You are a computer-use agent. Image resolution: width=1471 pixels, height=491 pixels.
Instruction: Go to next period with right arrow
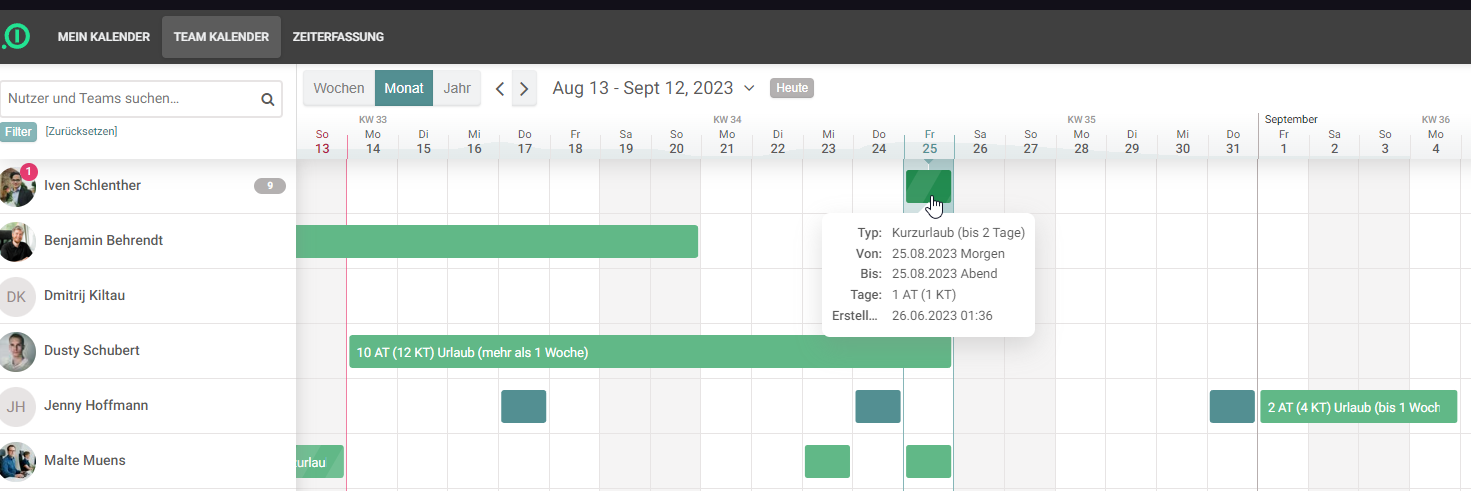[x=525, y=89]
